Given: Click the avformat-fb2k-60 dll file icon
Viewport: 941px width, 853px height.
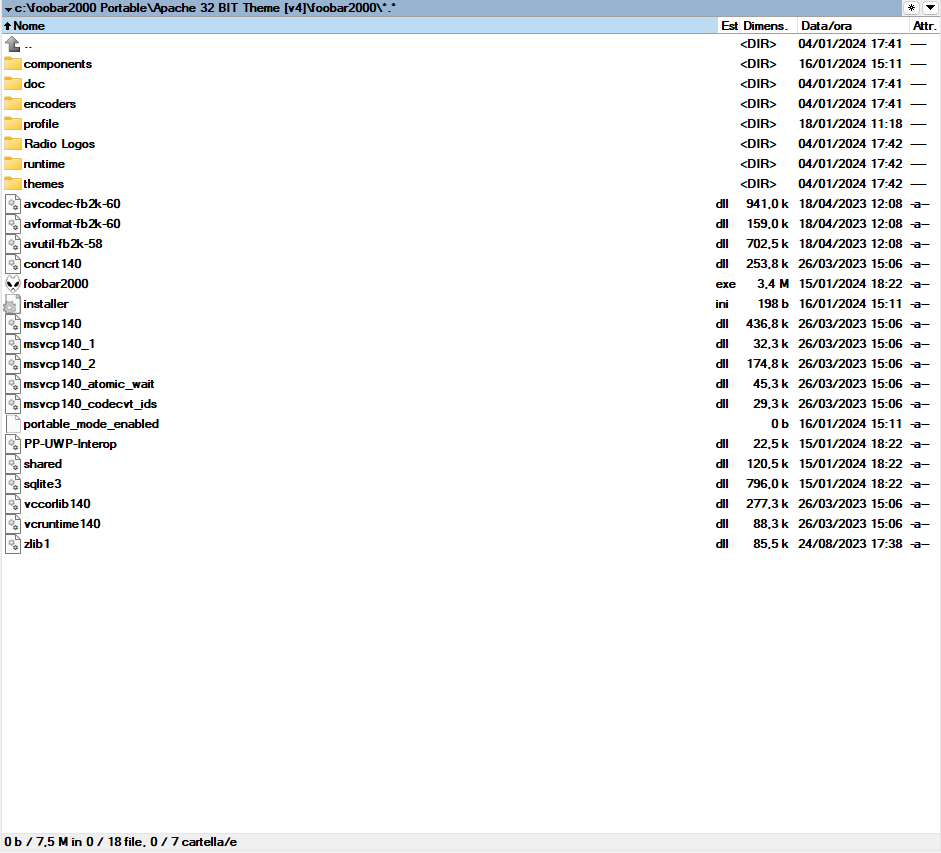Looking at the screenshot, I should (13, 224).
